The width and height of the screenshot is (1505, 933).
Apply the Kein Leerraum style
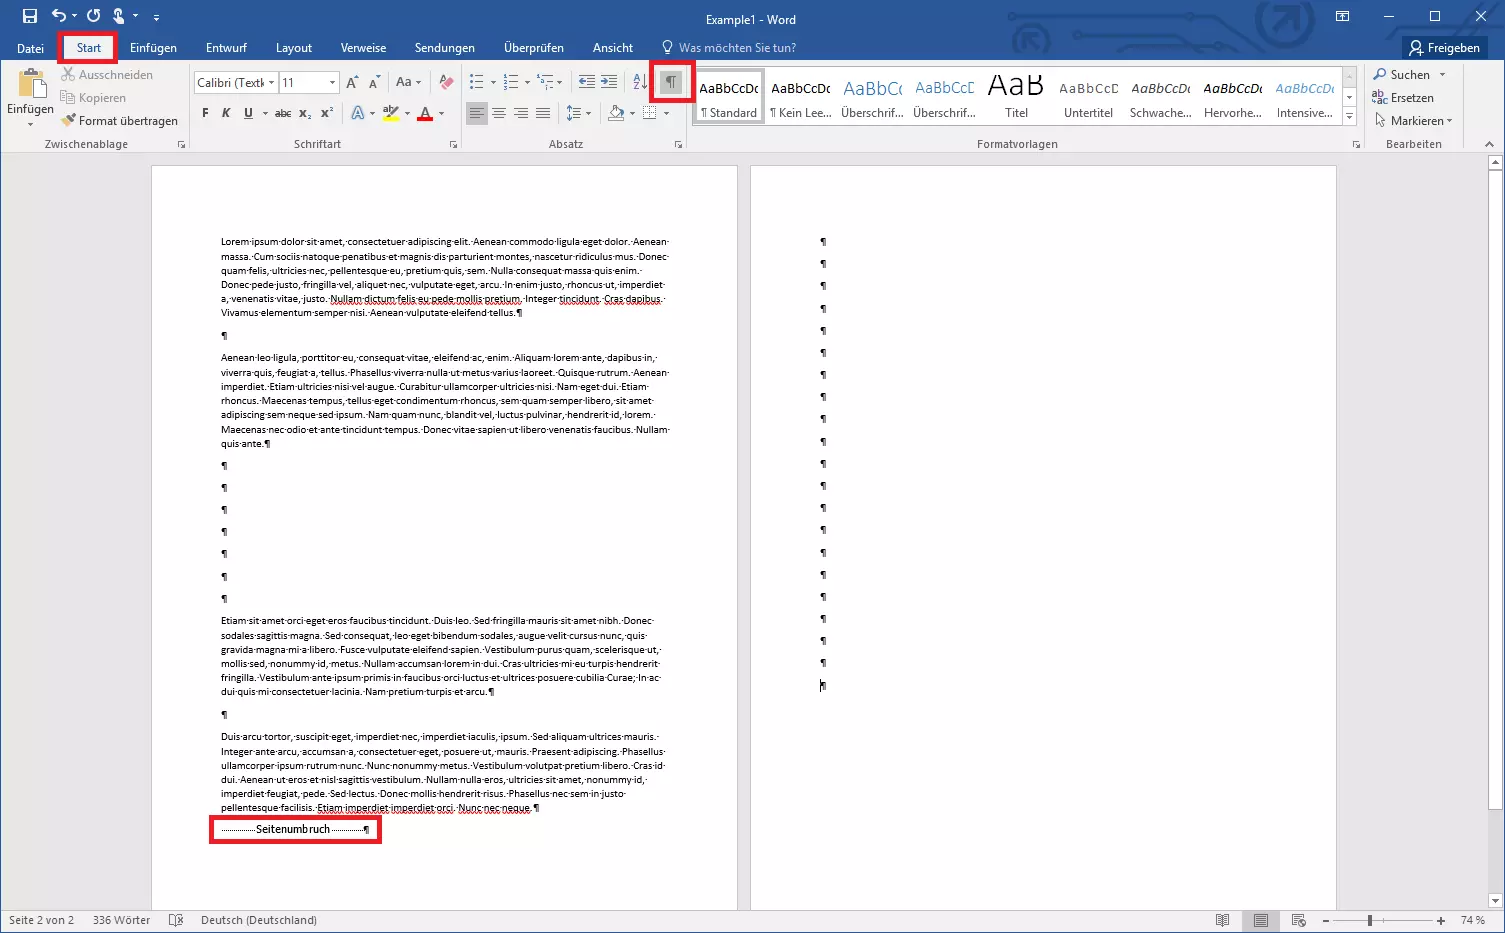801,96
